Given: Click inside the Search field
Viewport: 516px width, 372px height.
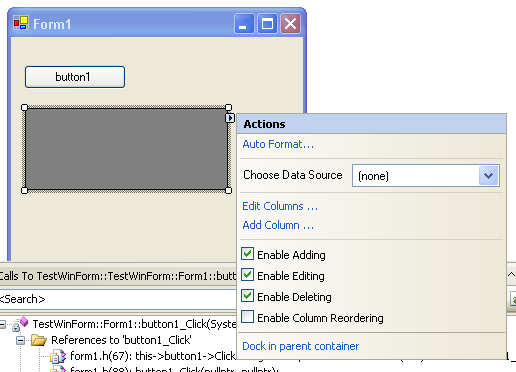Looking at the screenshot, I should [x=117, y=299].
